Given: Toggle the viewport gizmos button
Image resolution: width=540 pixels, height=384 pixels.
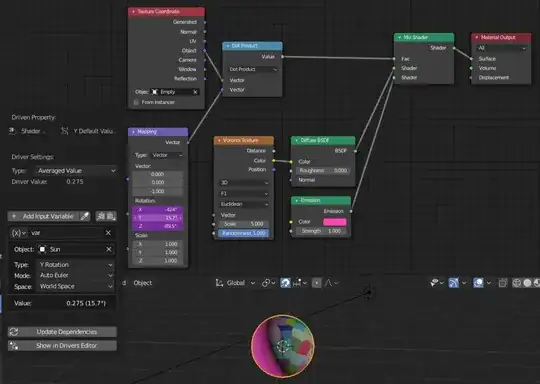Looking at the screenshot, I should pyautogui.click(x=454, y=283).
